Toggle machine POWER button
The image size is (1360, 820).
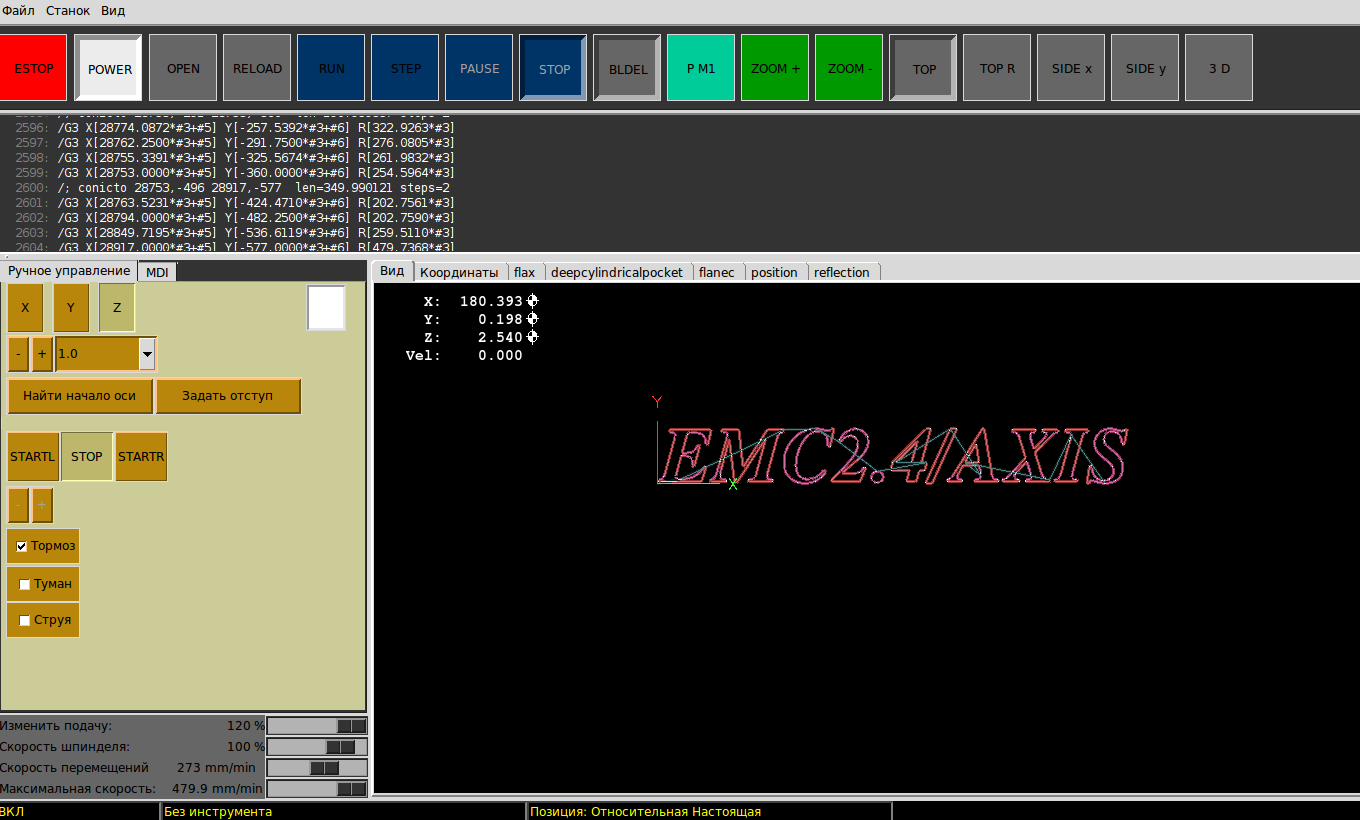109,68
